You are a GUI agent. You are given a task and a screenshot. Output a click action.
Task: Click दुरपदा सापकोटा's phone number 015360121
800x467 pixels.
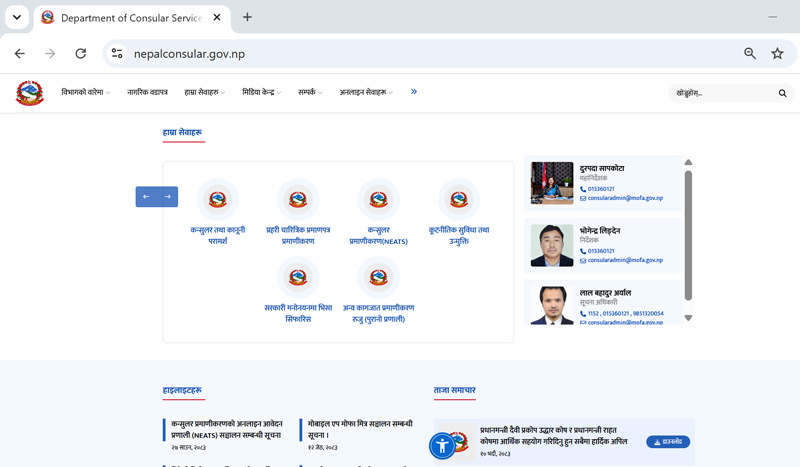601,189
